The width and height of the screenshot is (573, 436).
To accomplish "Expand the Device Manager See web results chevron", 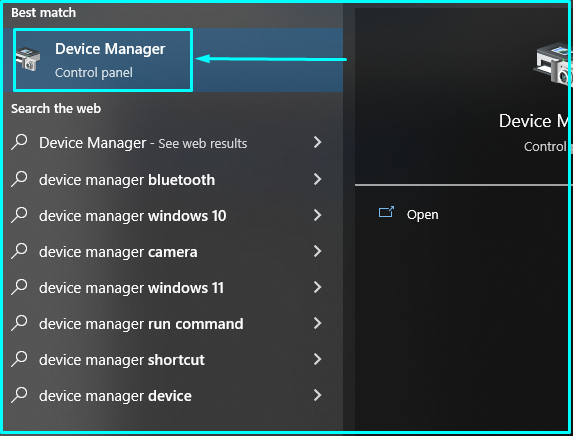I will [x=317, y=142].
